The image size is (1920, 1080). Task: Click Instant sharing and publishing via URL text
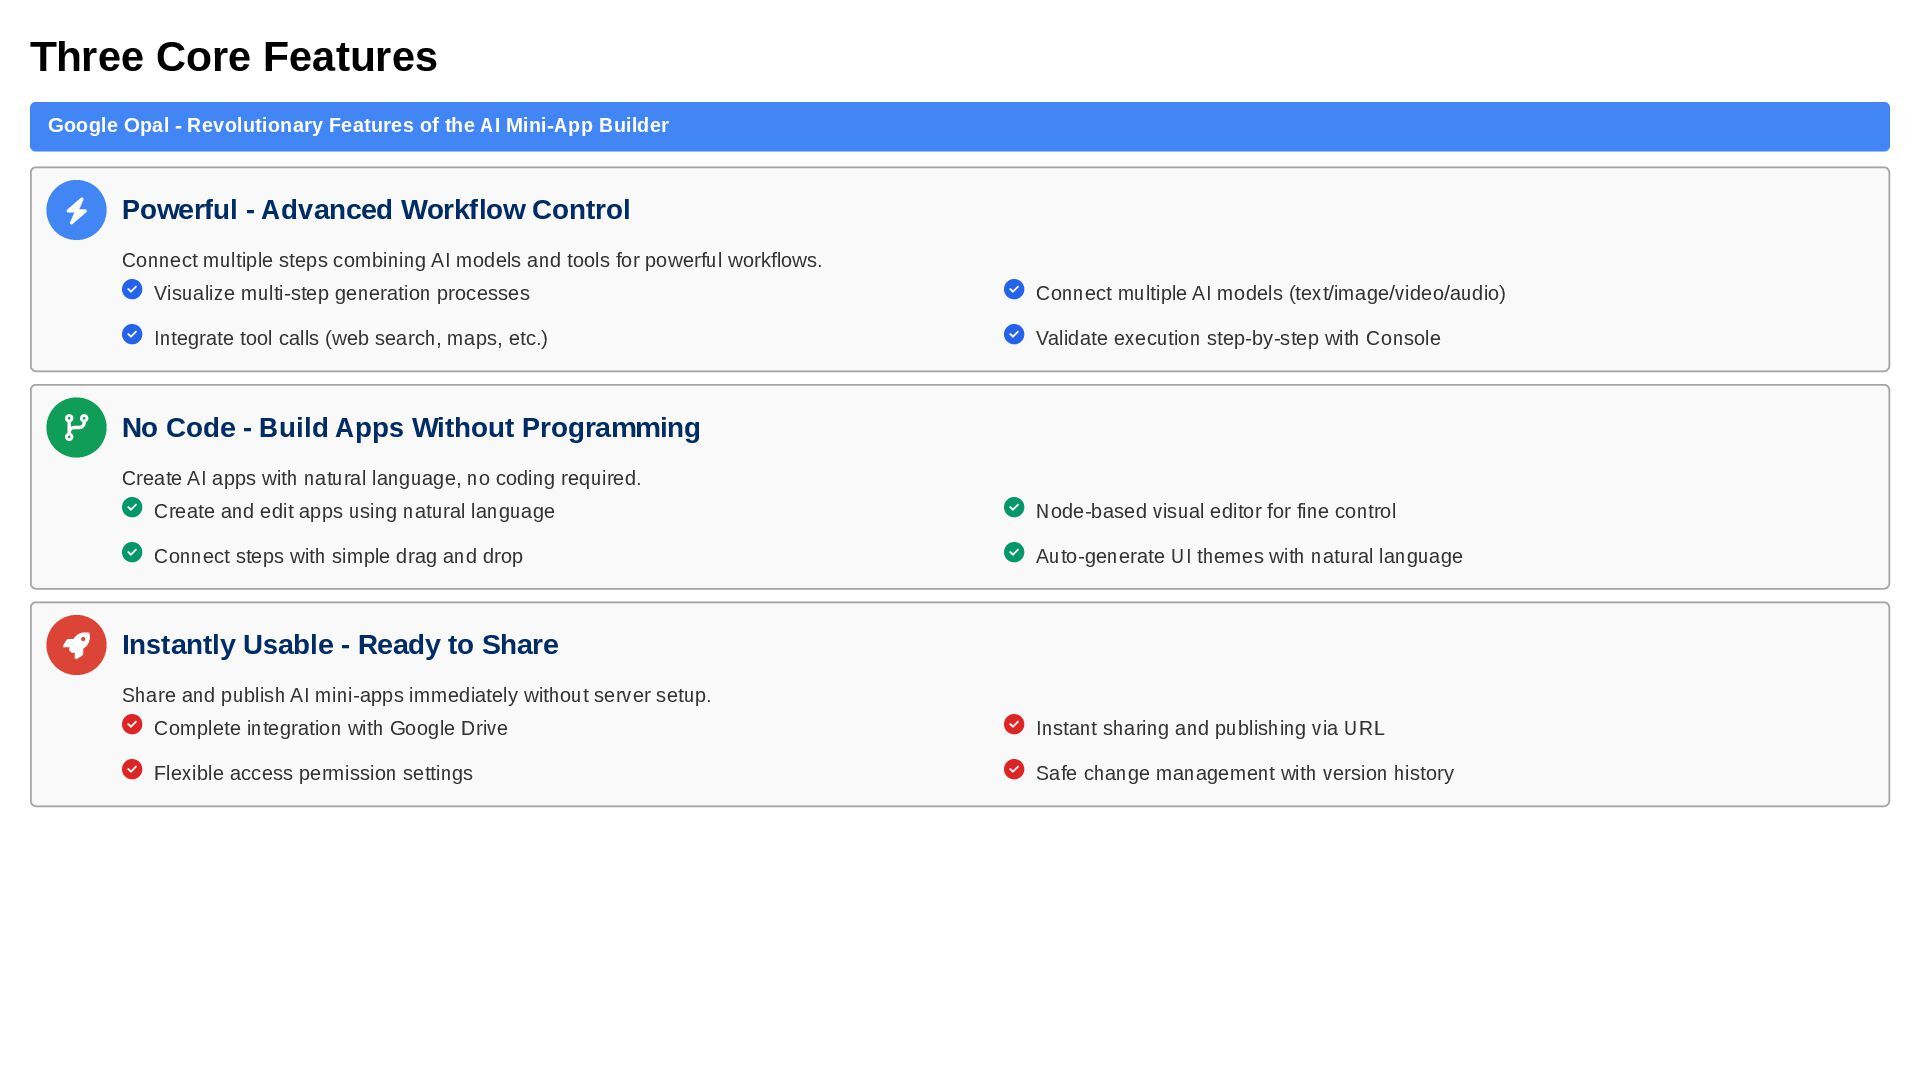tap(1210, 729)
